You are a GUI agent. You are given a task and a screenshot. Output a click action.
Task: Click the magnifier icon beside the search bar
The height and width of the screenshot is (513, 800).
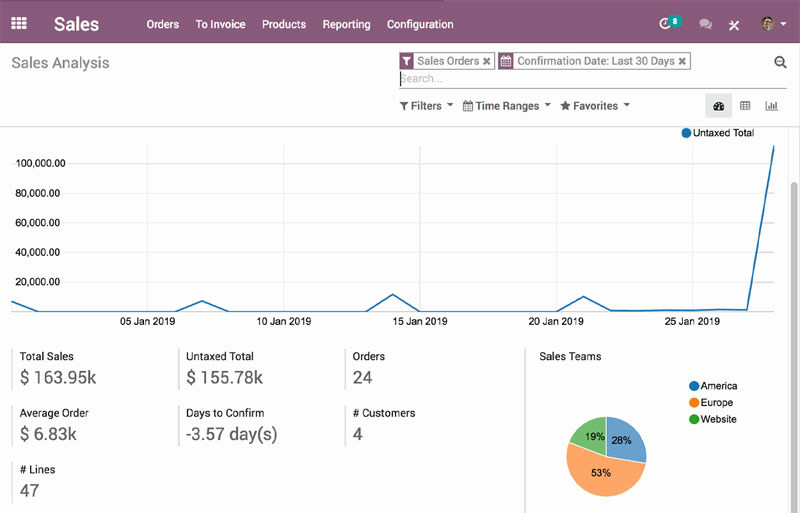(x=780, y=62)
